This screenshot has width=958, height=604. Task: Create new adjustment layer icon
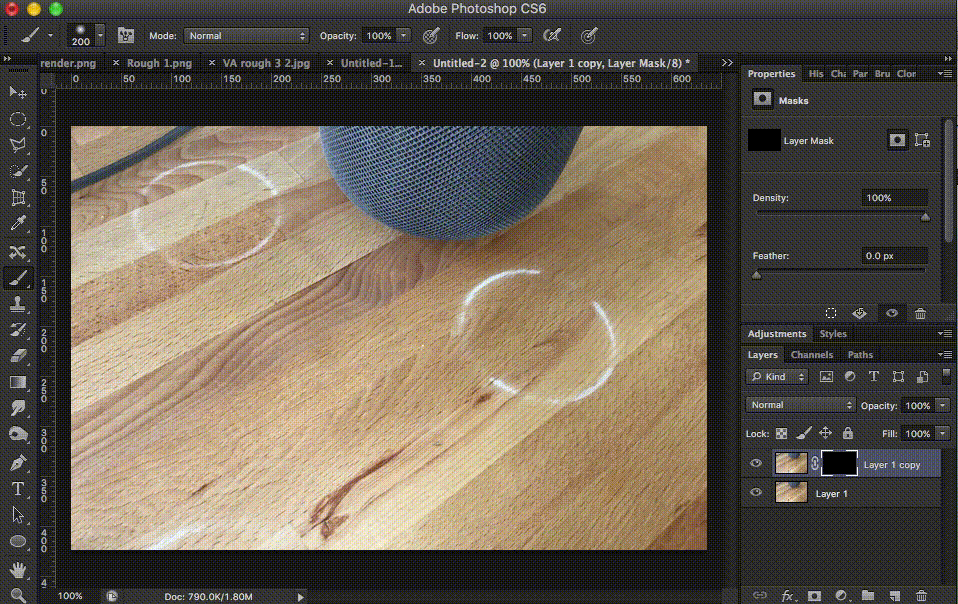pyautogui.click(x=841, y=595)
